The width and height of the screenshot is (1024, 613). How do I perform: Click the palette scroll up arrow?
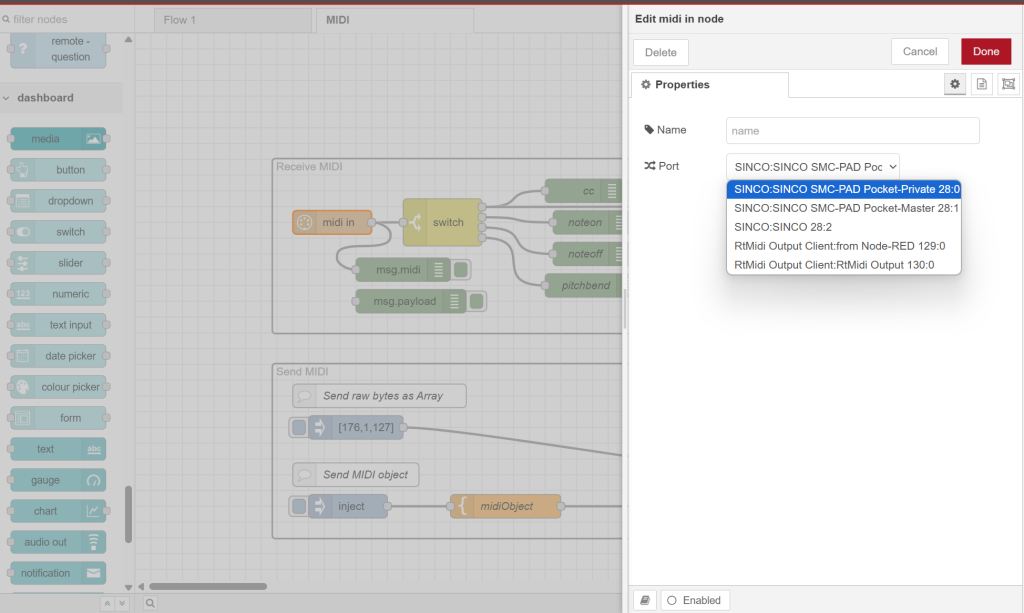pyautogui.click(x=128, y=40)
